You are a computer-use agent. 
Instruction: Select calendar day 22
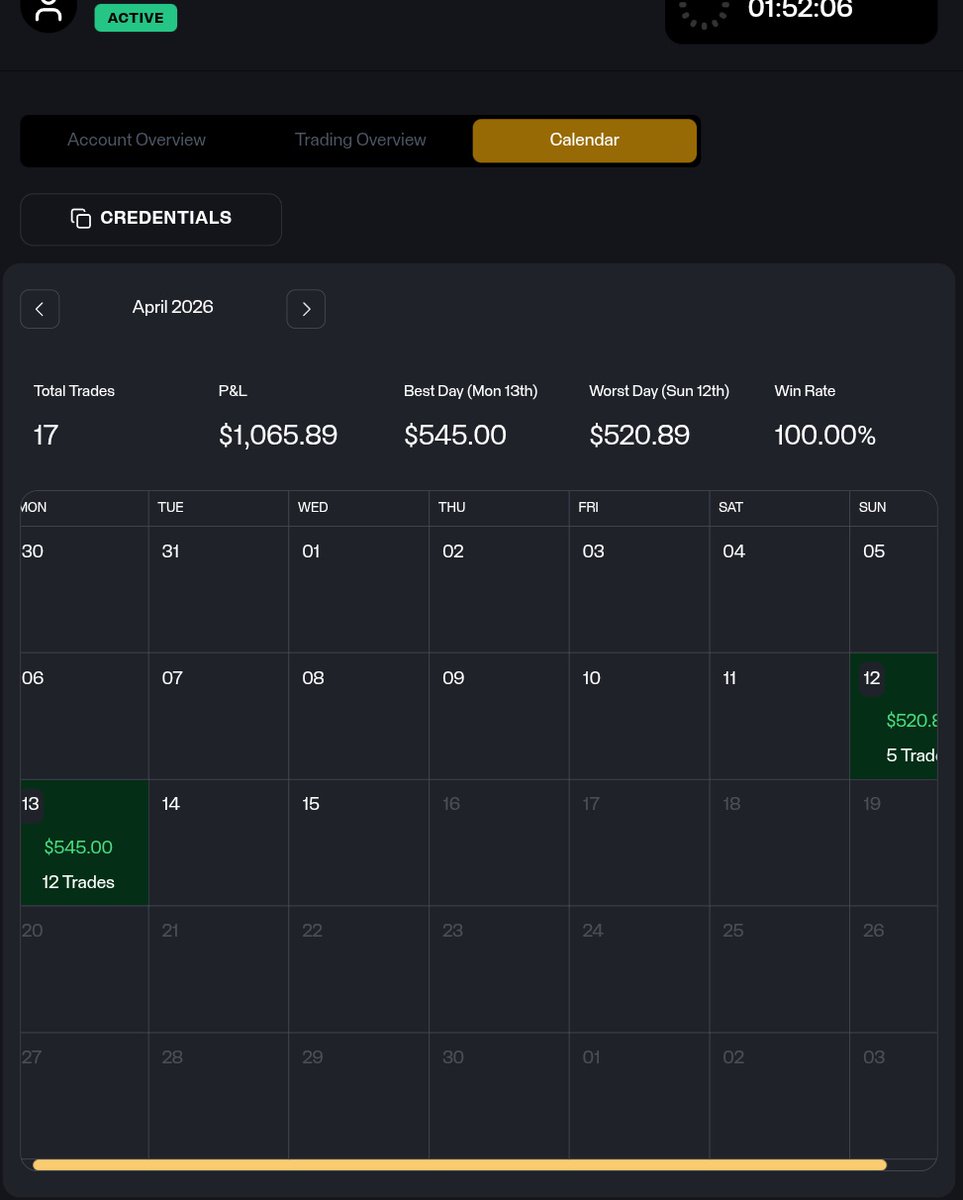(x=359, y=969)
